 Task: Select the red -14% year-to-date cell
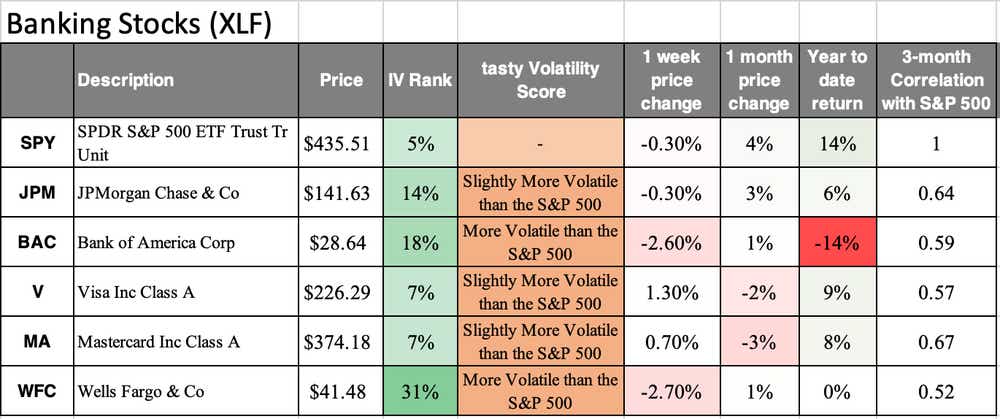point(838,242)
